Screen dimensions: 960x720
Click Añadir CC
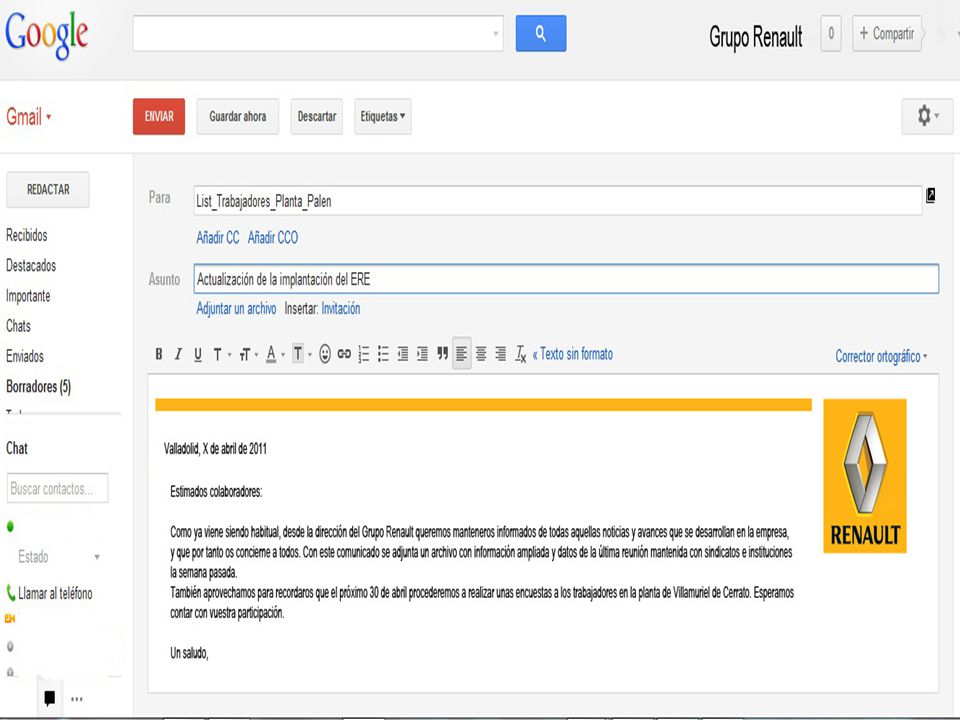(218, 238)
